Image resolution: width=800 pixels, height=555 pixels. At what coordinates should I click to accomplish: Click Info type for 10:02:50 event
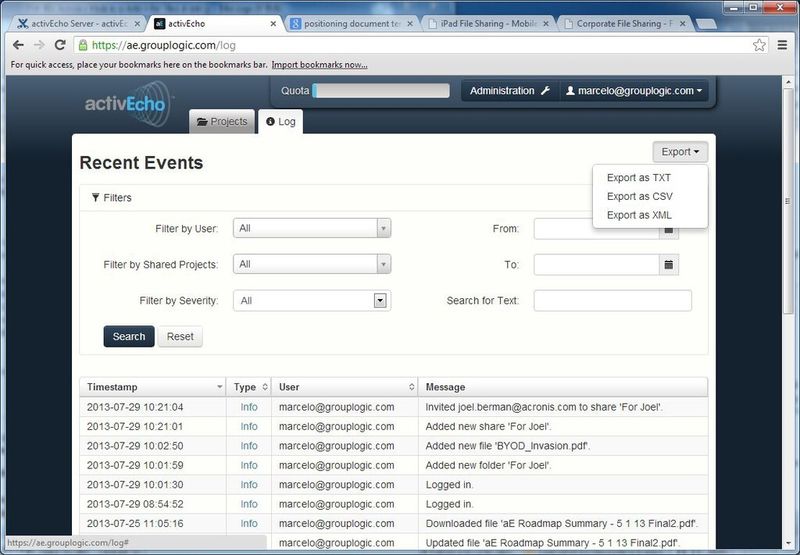tap(249, 446)
